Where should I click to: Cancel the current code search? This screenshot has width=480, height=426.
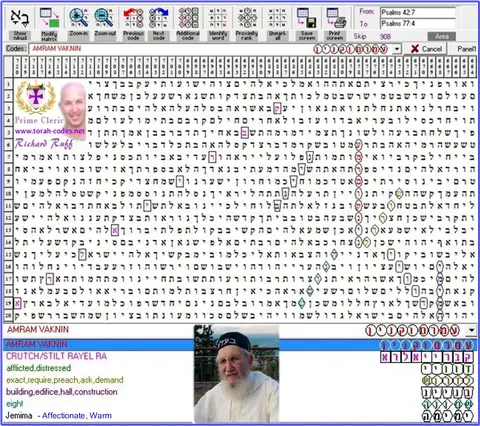click(x=426, y=49)
